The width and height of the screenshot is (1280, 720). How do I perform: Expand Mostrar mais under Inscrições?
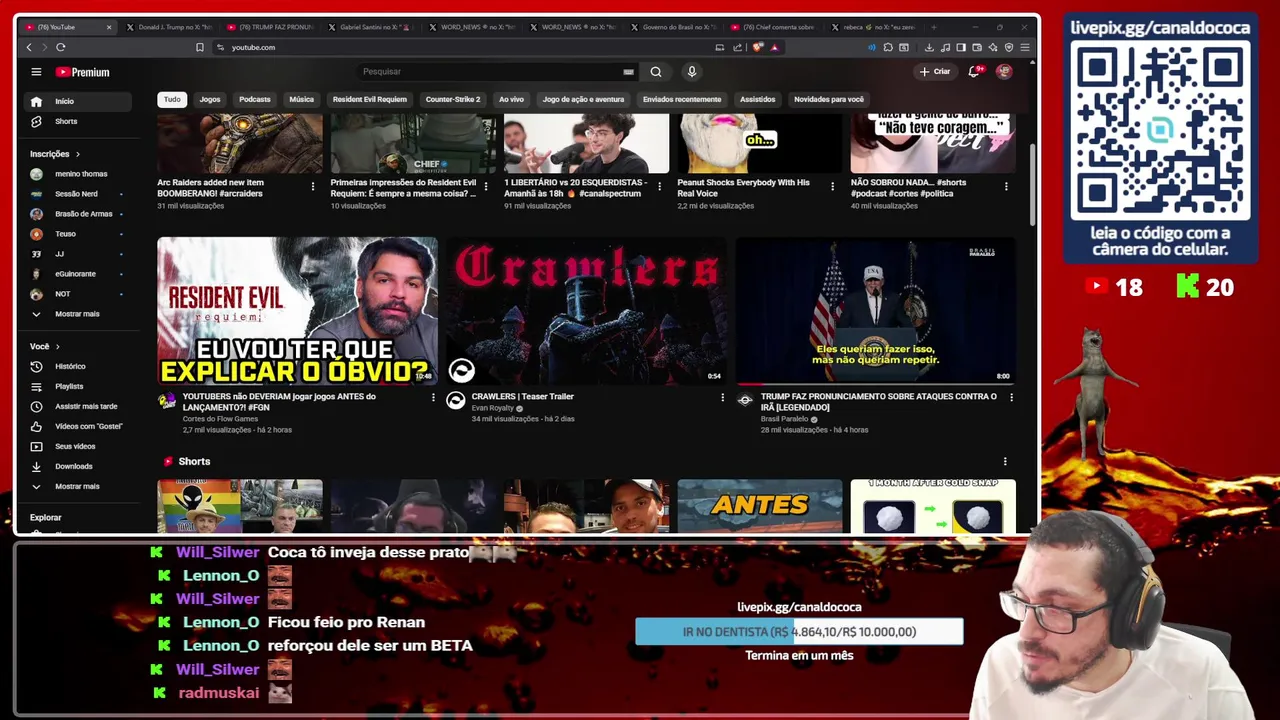click(79, 314)
